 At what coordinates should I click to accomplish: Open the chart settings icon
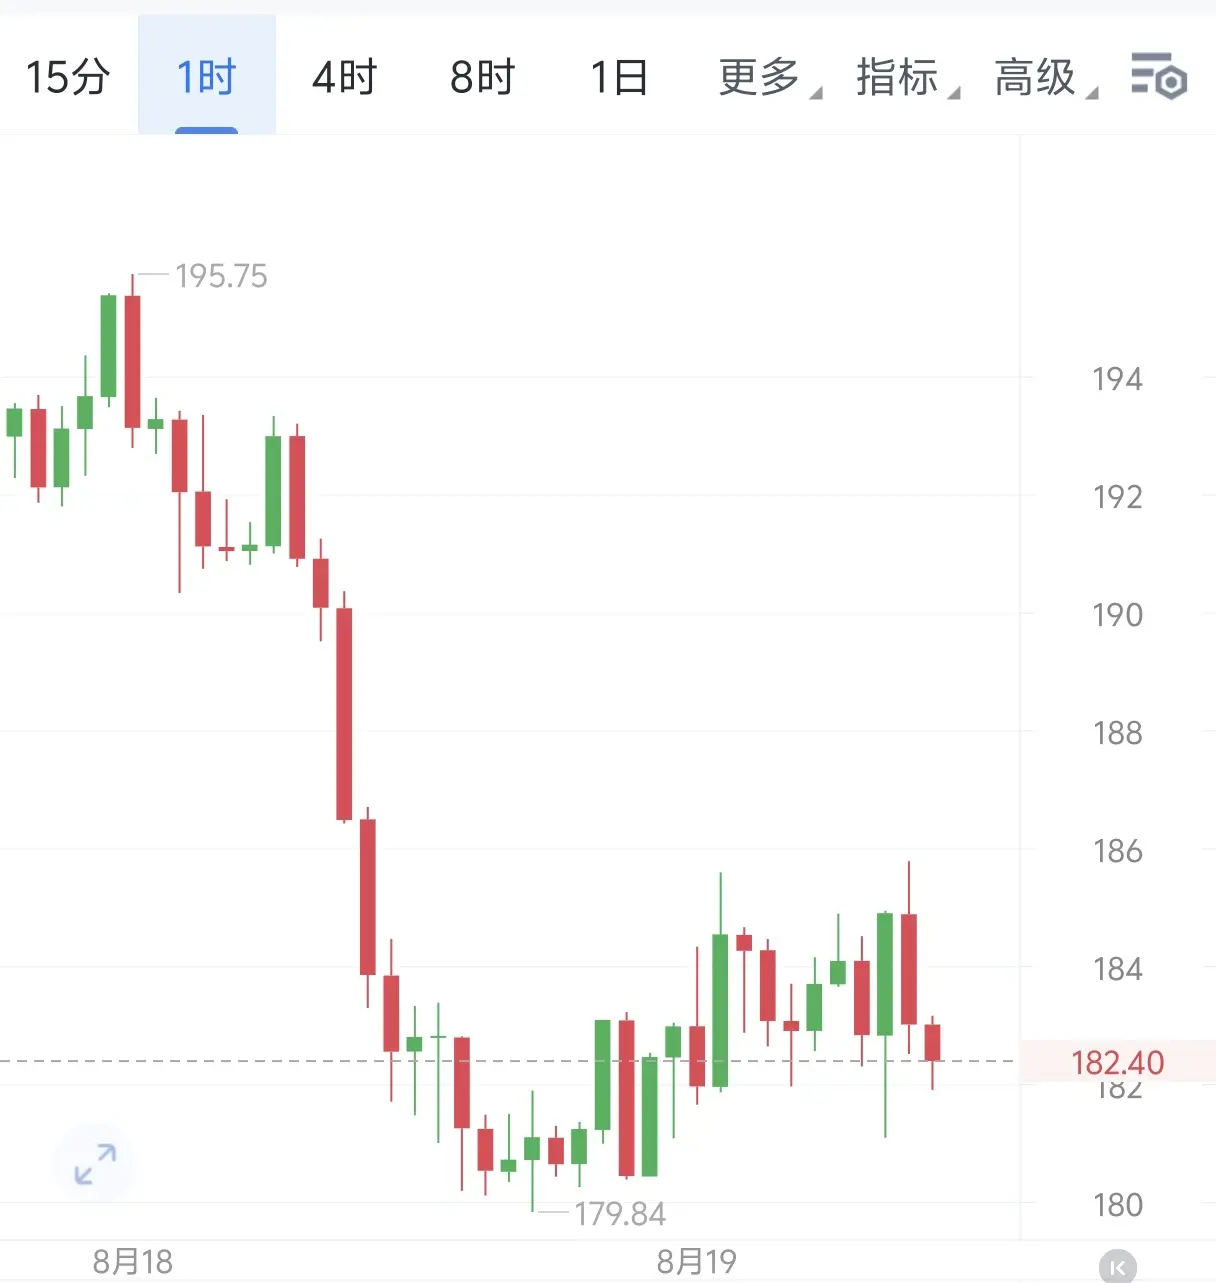1158,76
